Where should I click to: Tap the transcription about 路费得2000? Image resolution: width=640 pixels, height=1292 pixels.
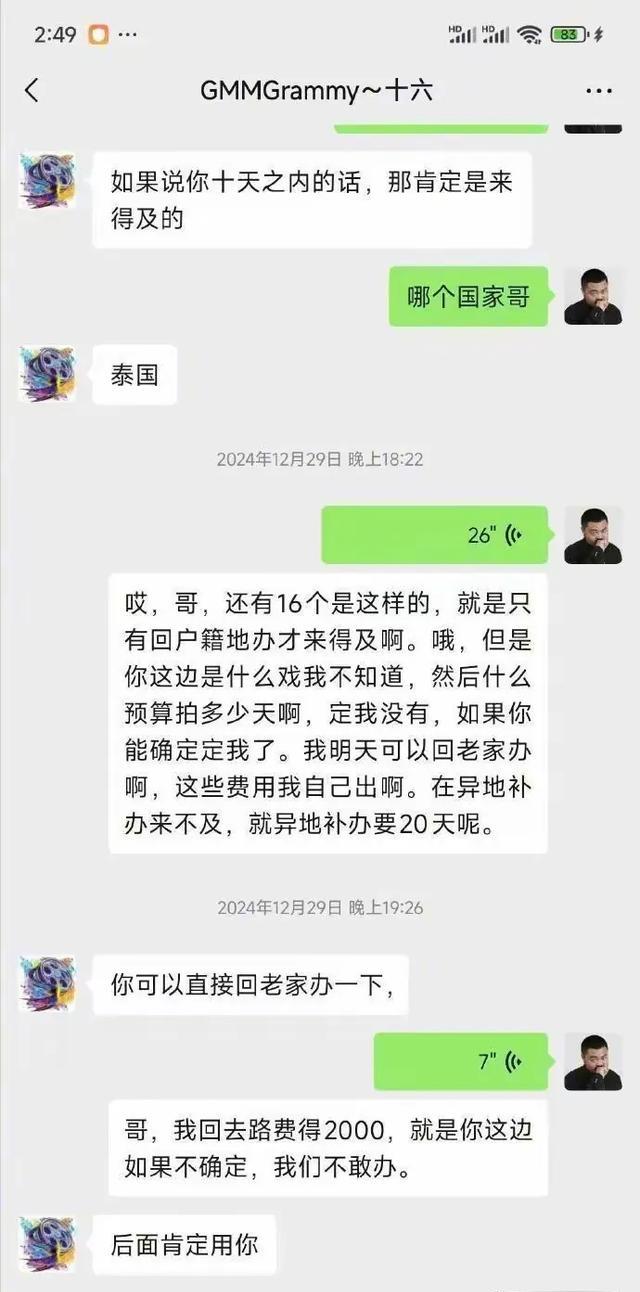tap(328, 1149)
